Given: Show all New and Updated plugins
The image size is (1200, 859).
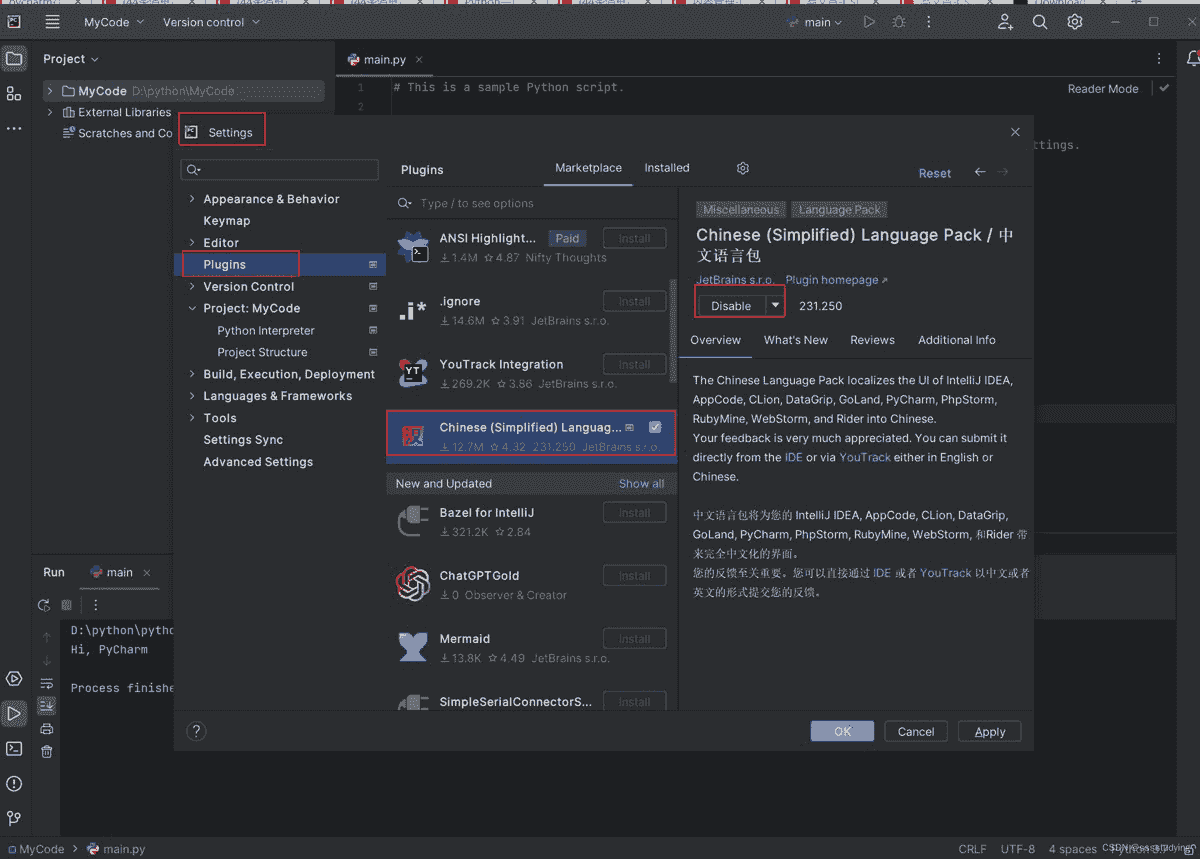Looking at the screenshot, I should 641,483.
